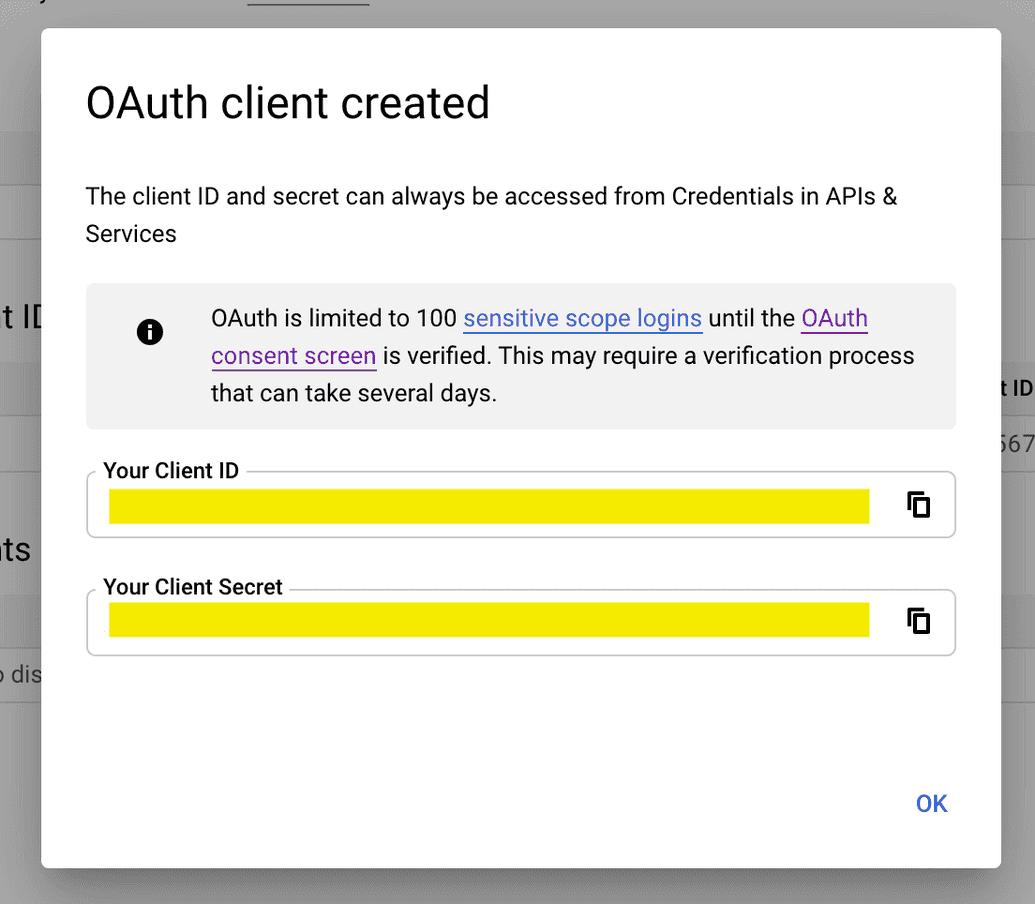Click the Credentials in APIs & Services description text
The height and width of the screenshot is (904, 1035).
[491, 215]
